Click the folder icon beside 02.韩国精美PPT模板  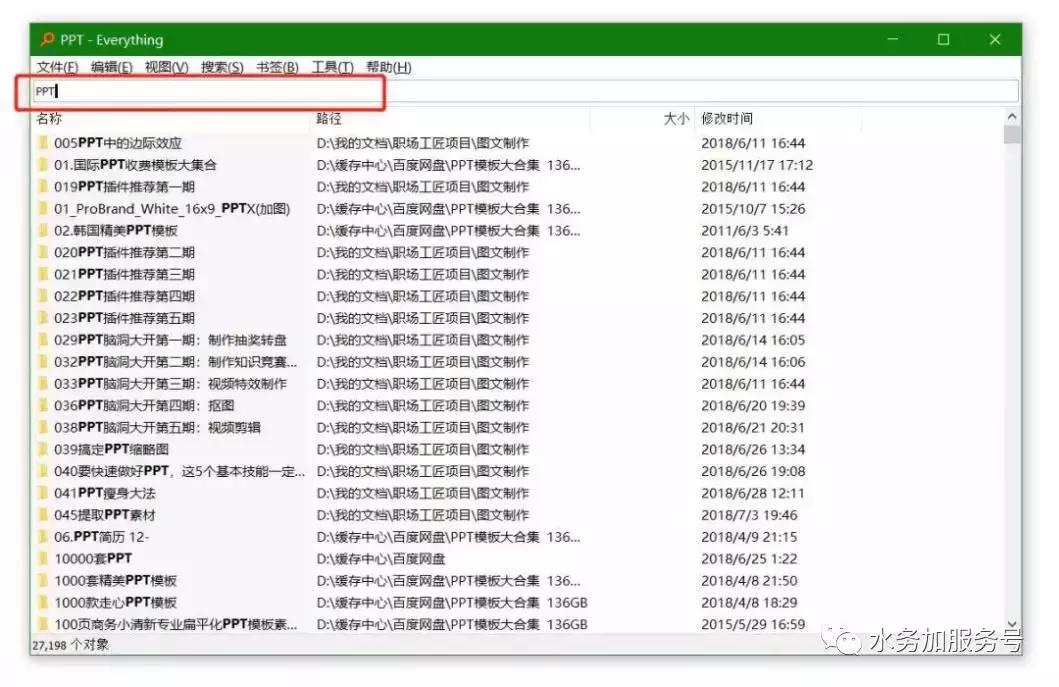(x=42, y=230)
